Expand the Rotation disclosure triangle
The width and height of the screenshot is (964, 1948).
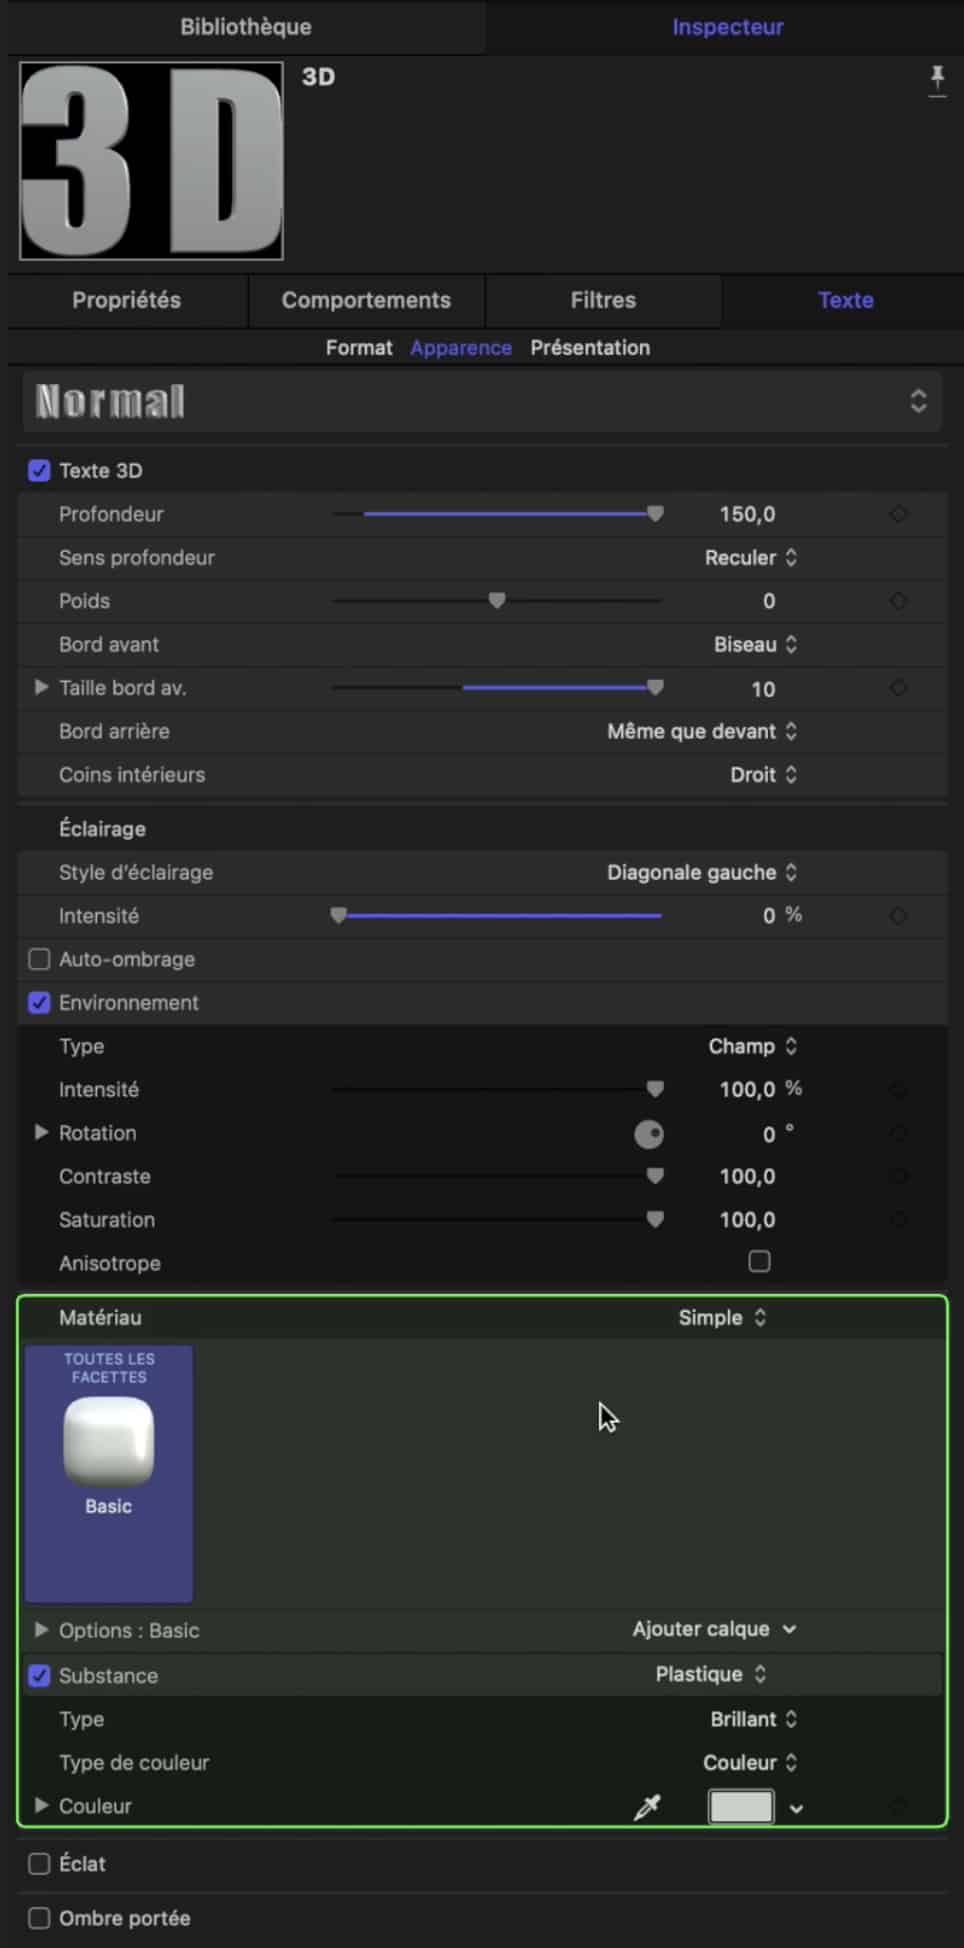point(41,1133)
